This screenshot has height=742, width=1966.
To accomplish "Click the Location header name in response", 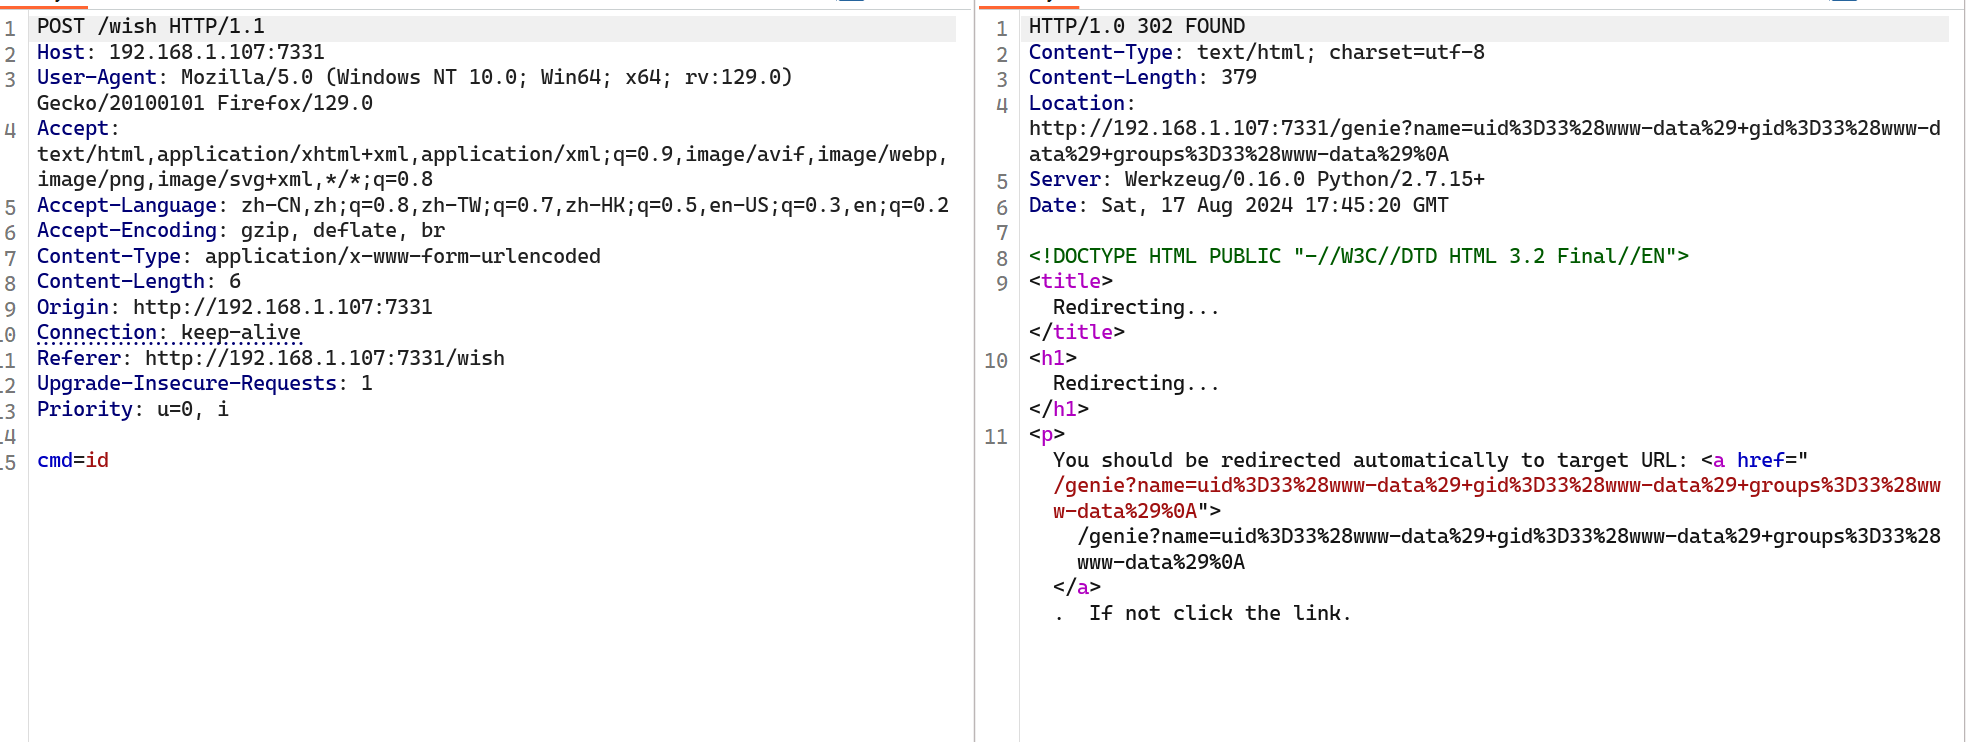I will tap(1077, 103).
